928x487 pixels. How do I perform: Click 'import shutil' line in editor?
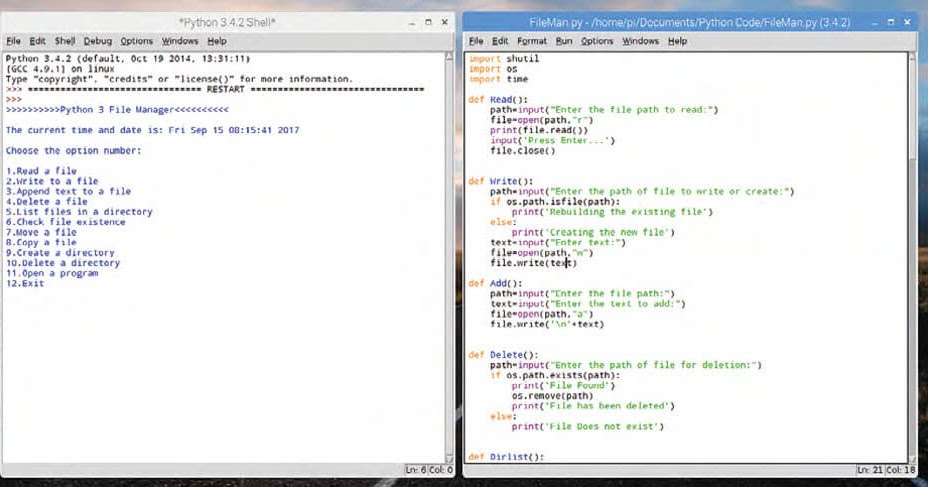[504, 59]
